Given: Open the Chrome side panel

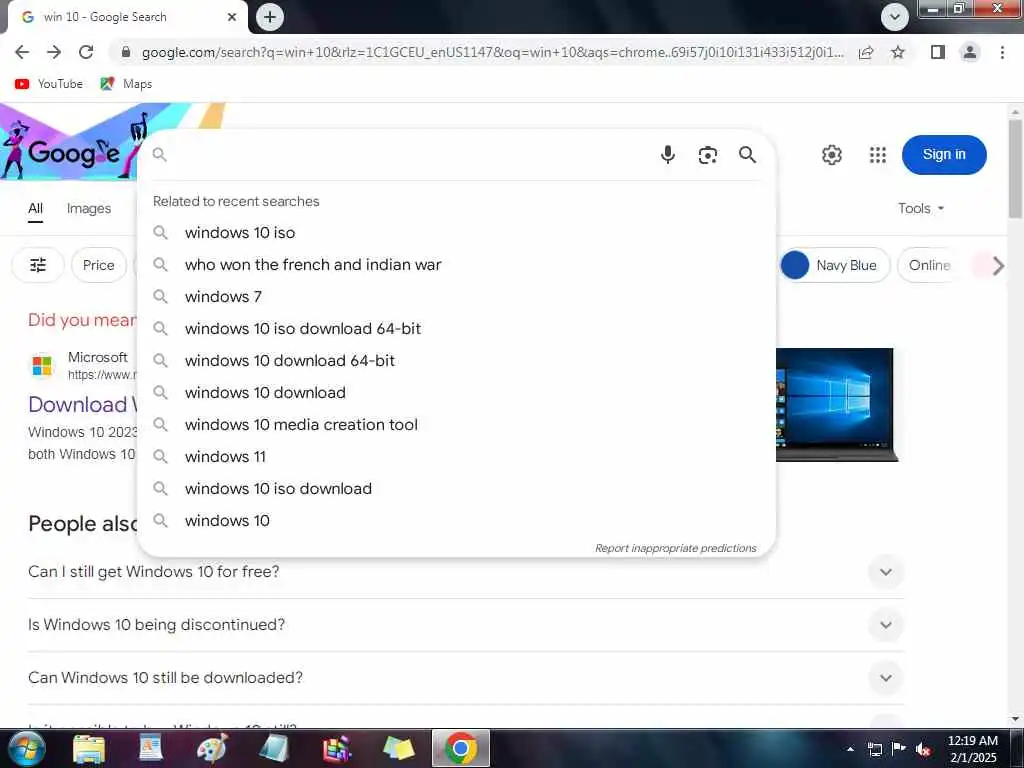Looking at the screenshot, I should (938, 52).
